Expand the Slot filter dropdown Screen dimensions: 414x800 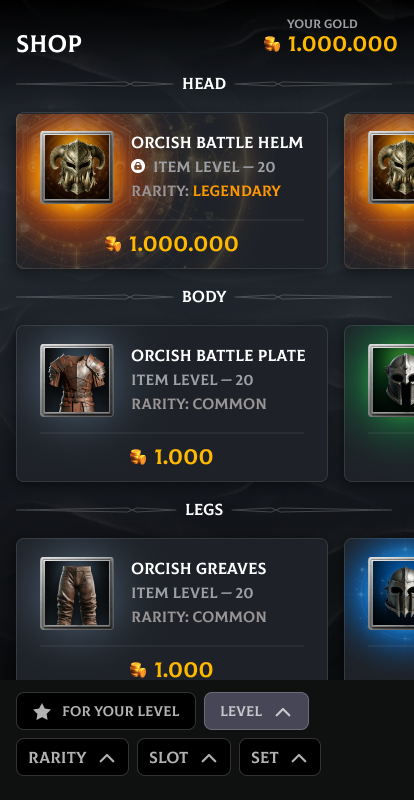[184, 757]
